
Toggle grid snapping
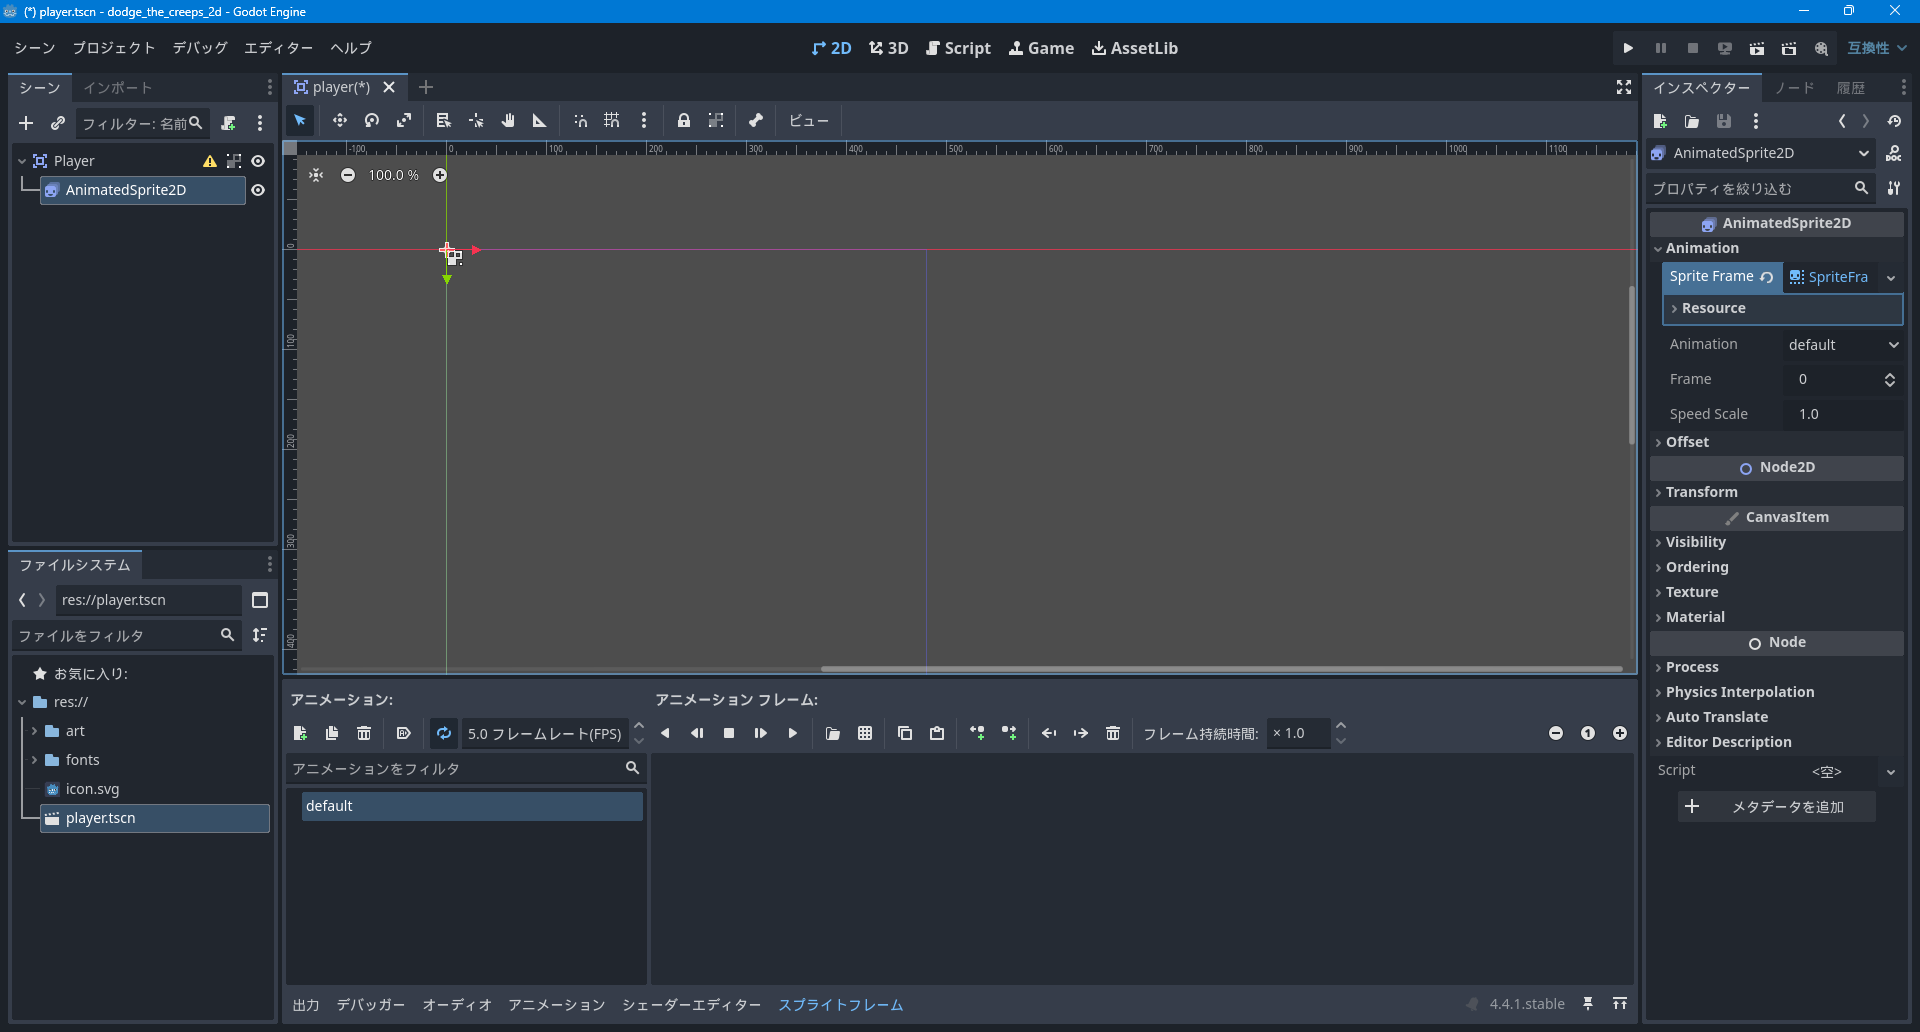pos(612,121)
